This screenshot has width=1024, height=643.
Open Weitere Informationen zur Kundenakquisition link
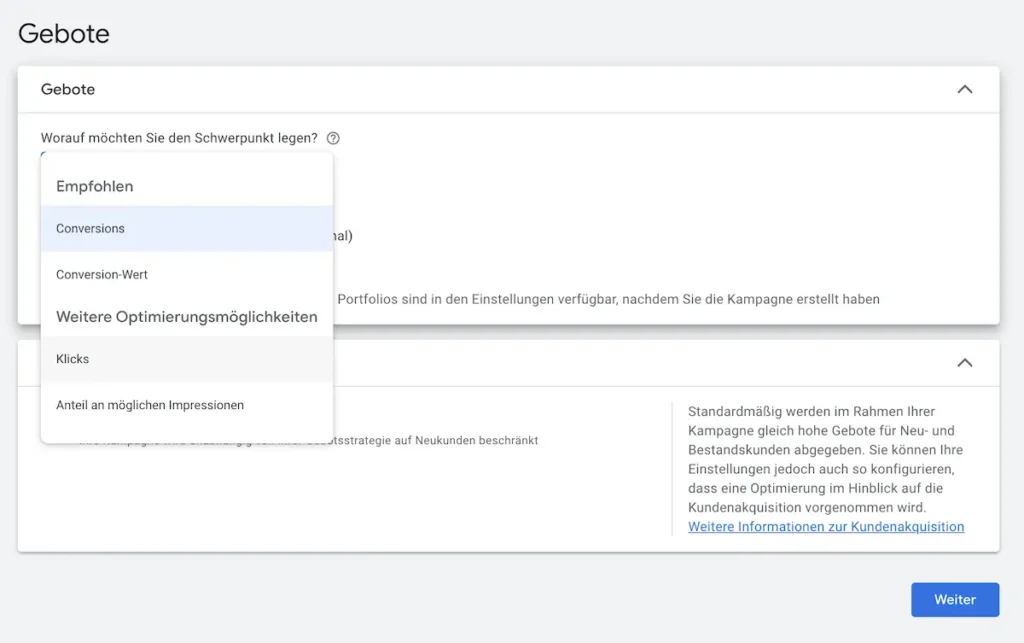pyautogui.click(x=825, y=527)
